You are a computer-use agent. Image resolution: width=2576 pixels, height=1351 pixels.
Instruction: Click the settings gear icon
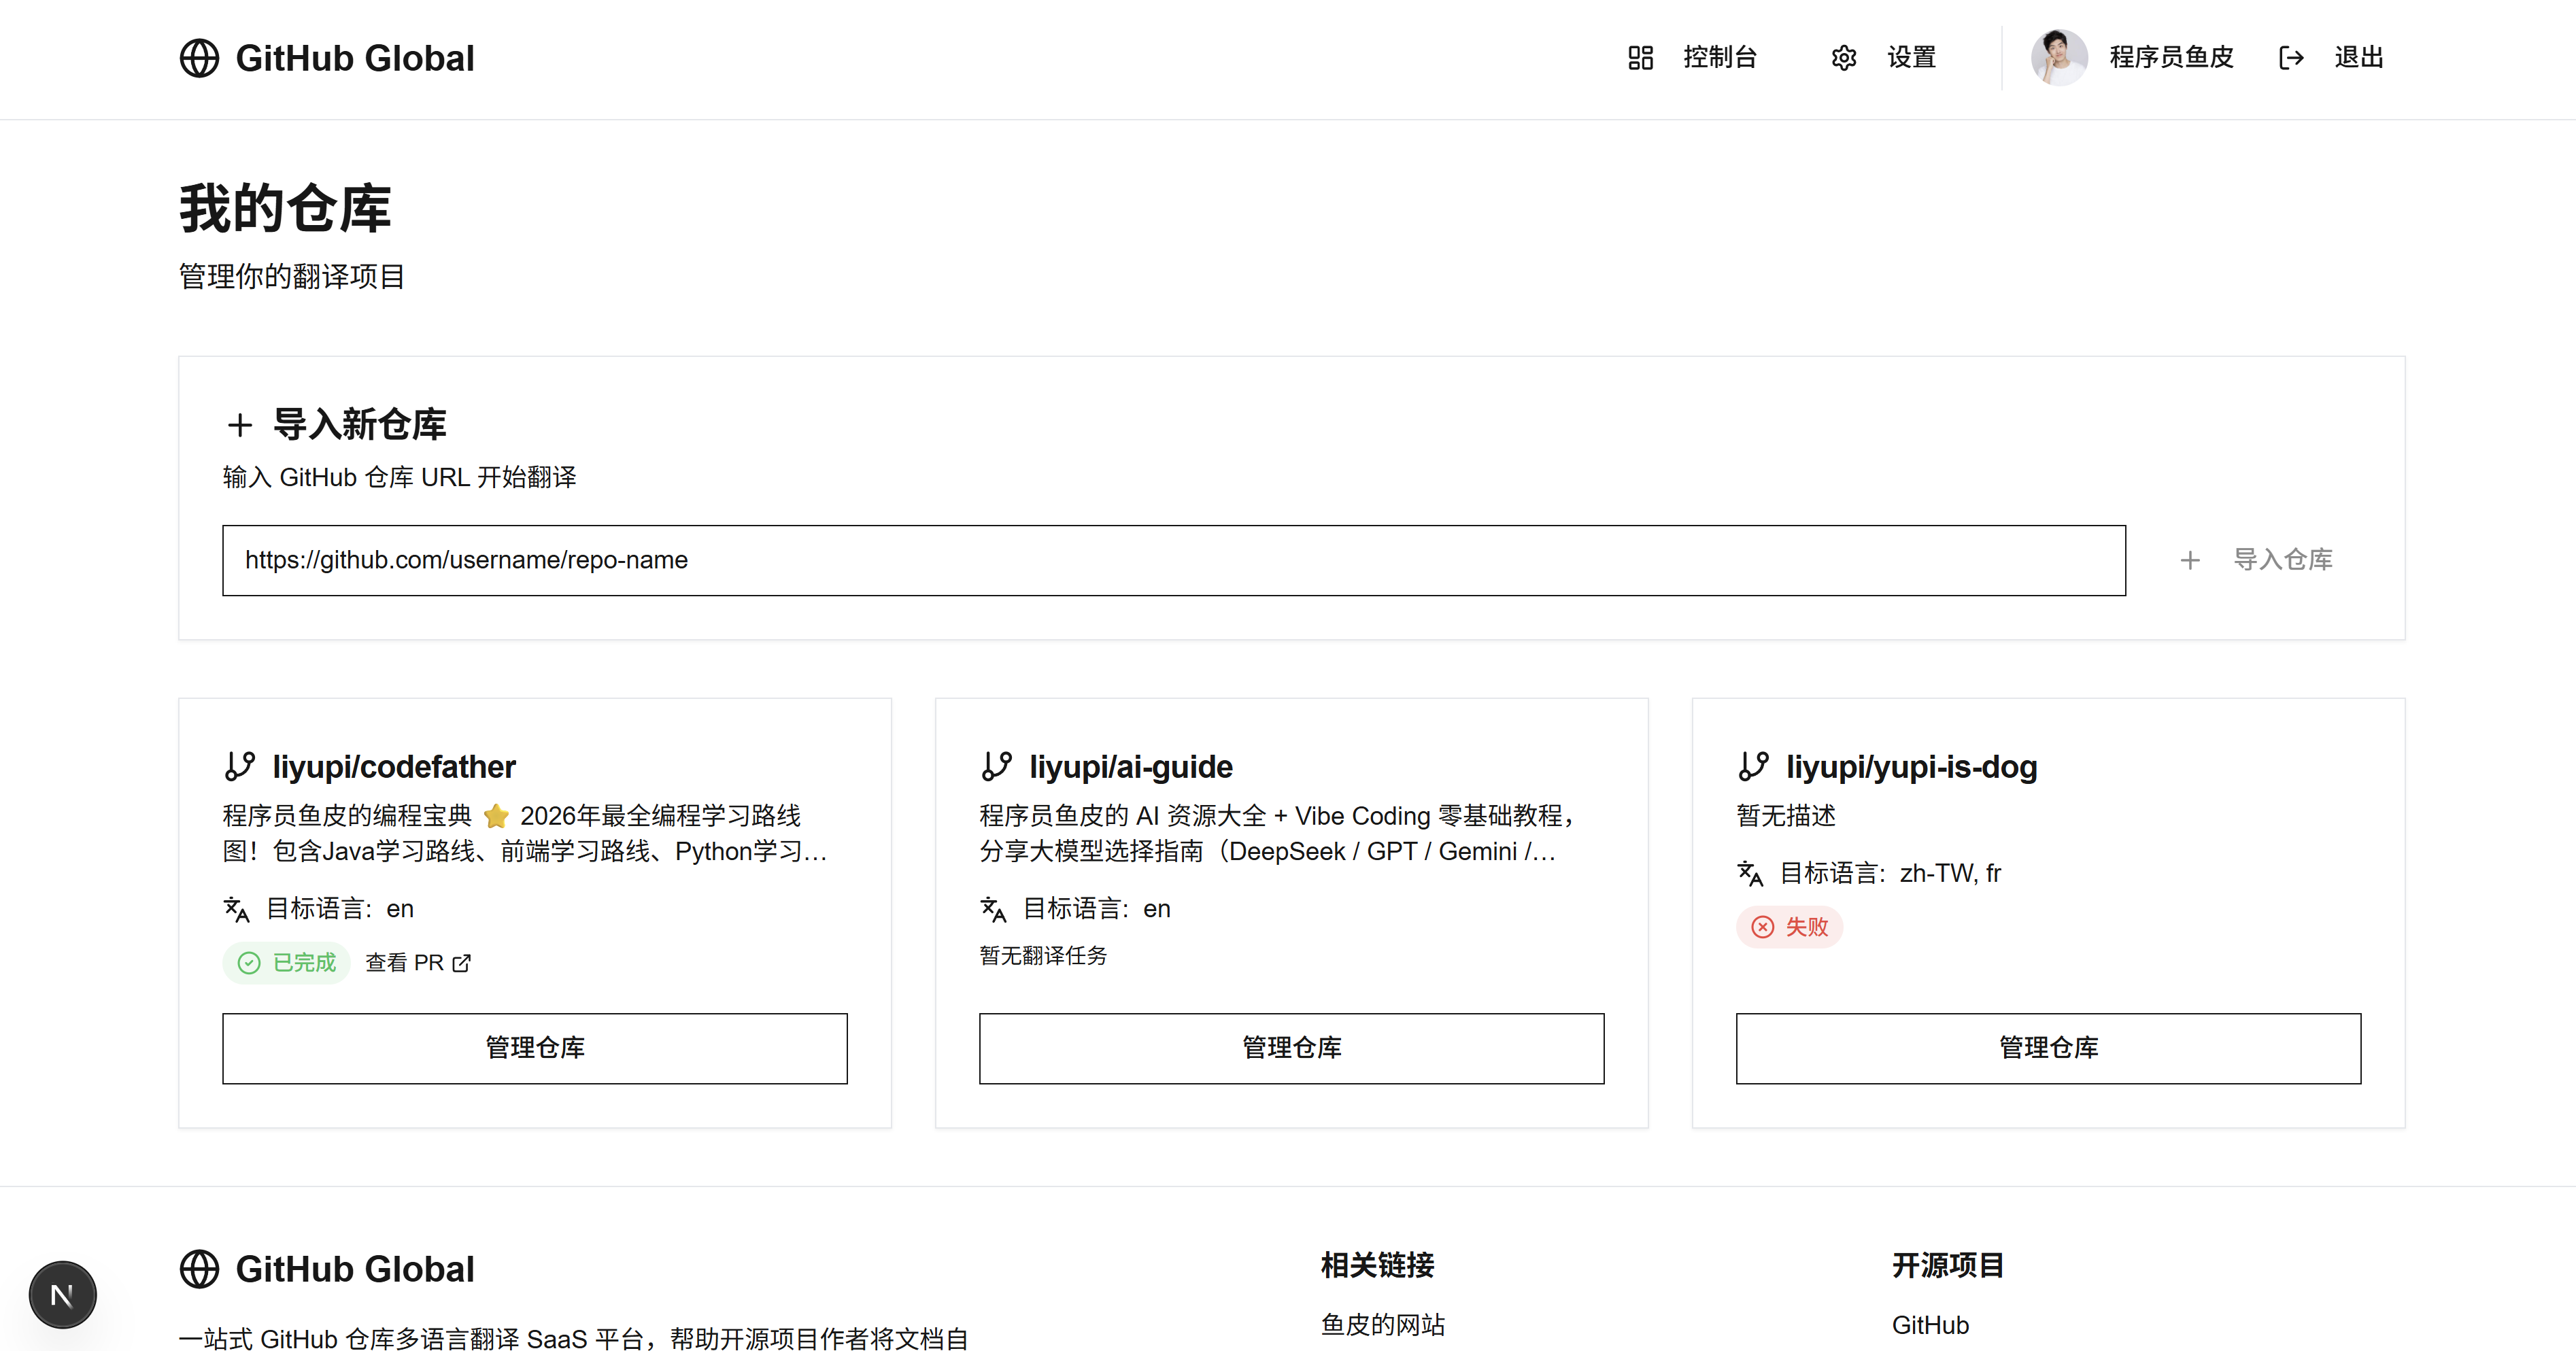(x=1843, y=58)
